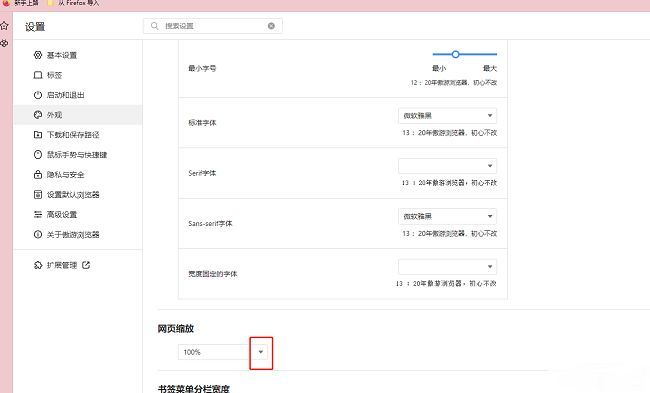Click the 最小字号 label
The image size is (650, 393).
click(x=202, y=68)
